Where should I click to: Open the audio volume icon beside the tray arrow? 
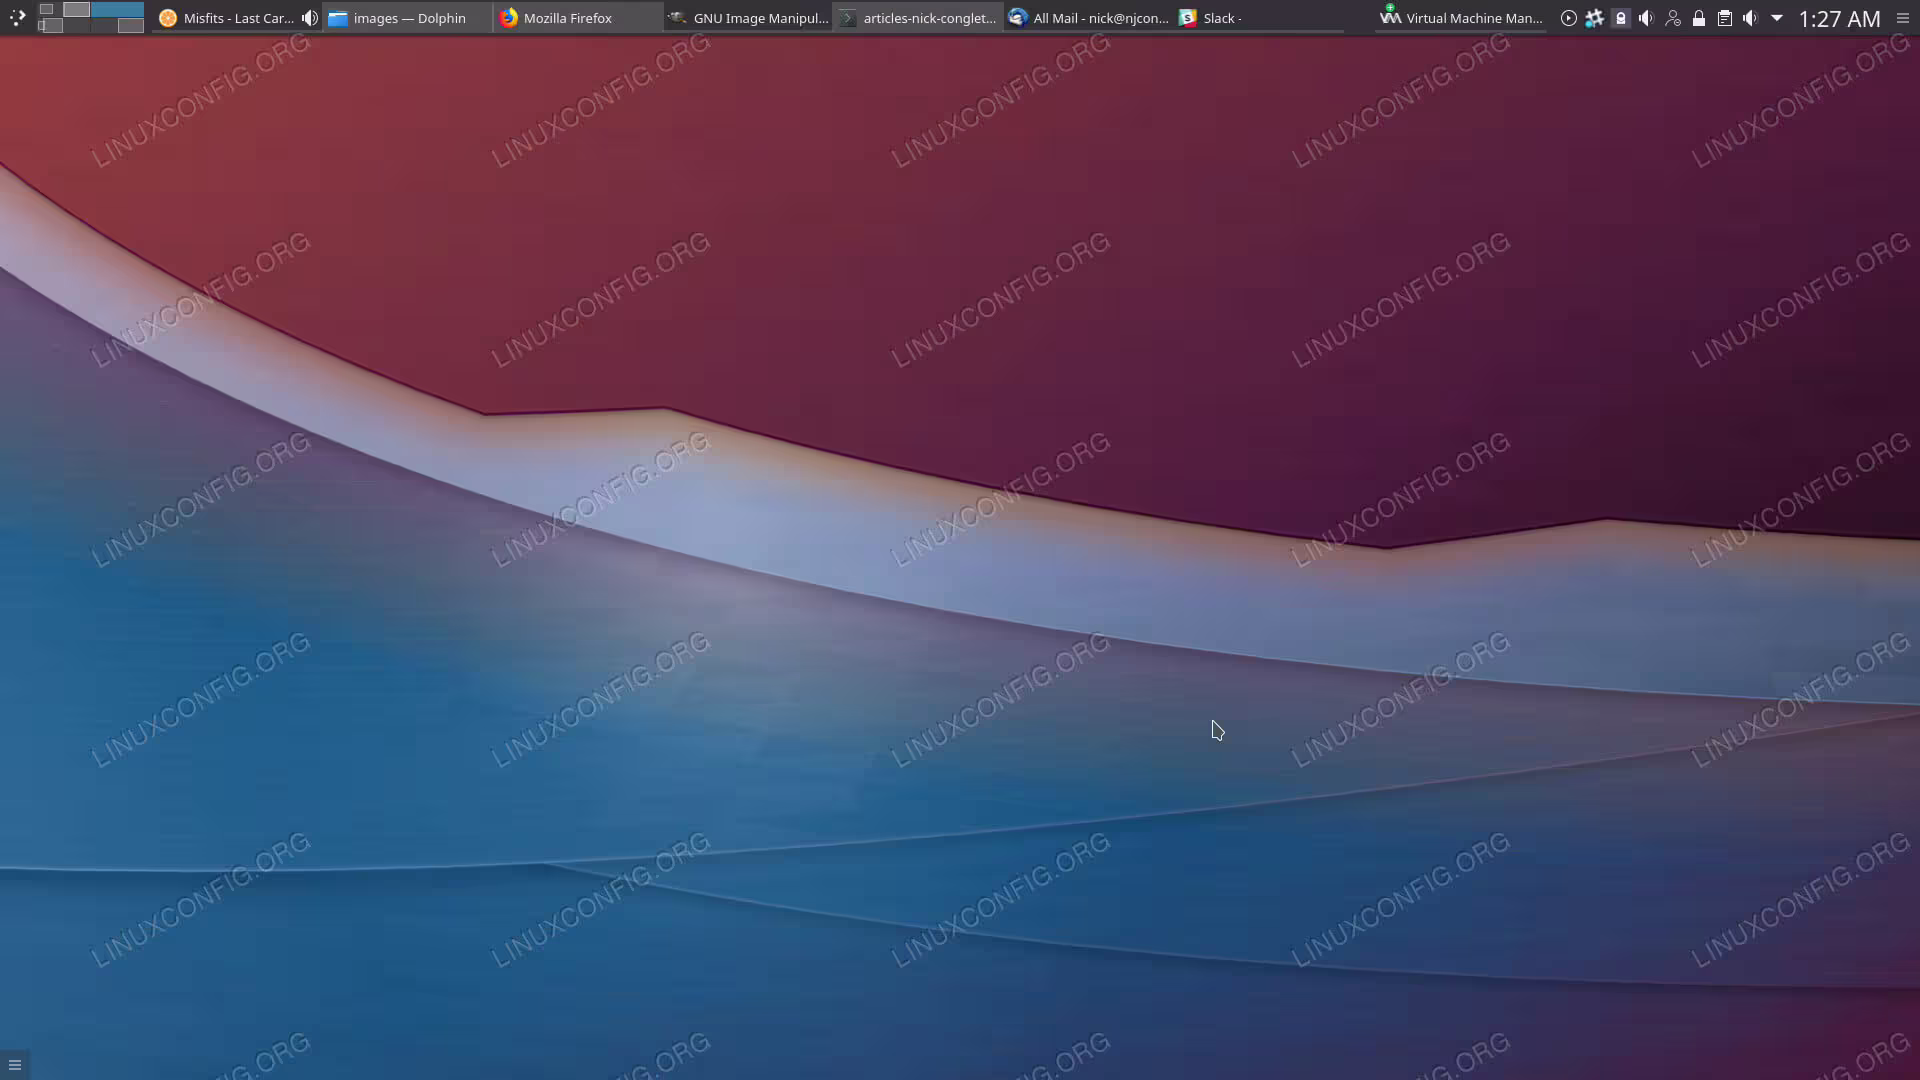click(1750, 18)
